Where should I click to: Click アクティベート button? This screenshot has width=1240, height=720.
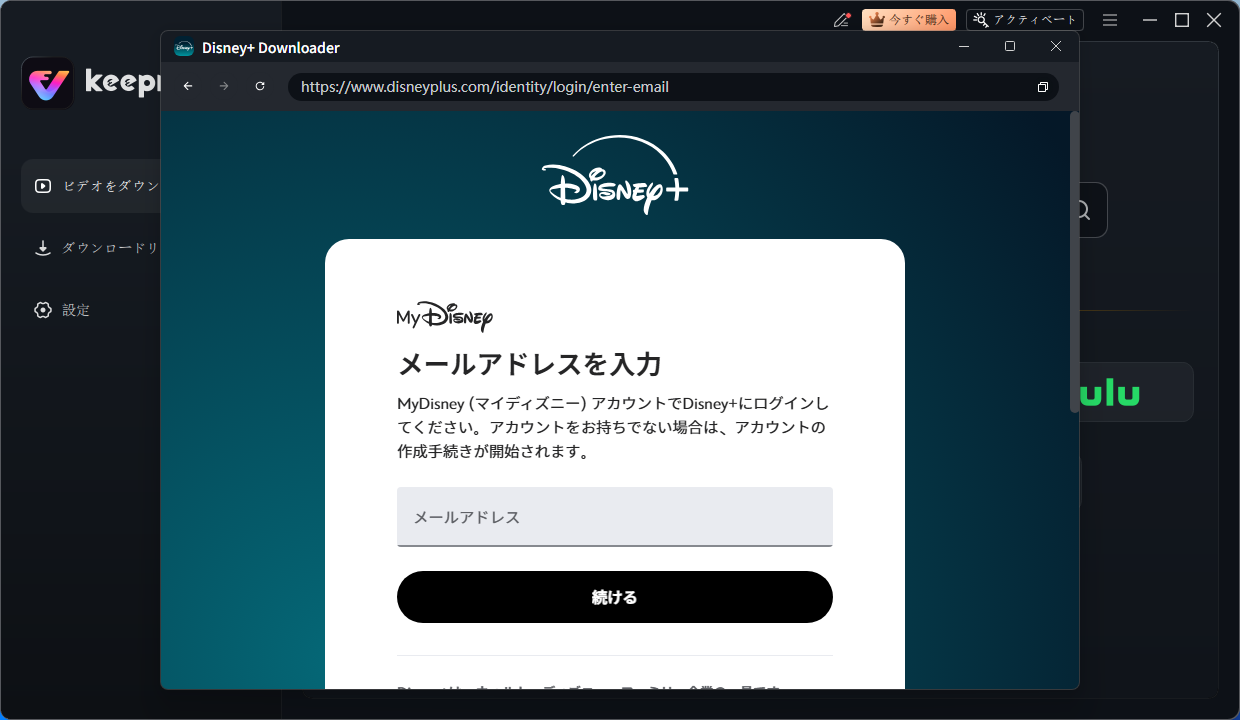tap(1025, 20)
